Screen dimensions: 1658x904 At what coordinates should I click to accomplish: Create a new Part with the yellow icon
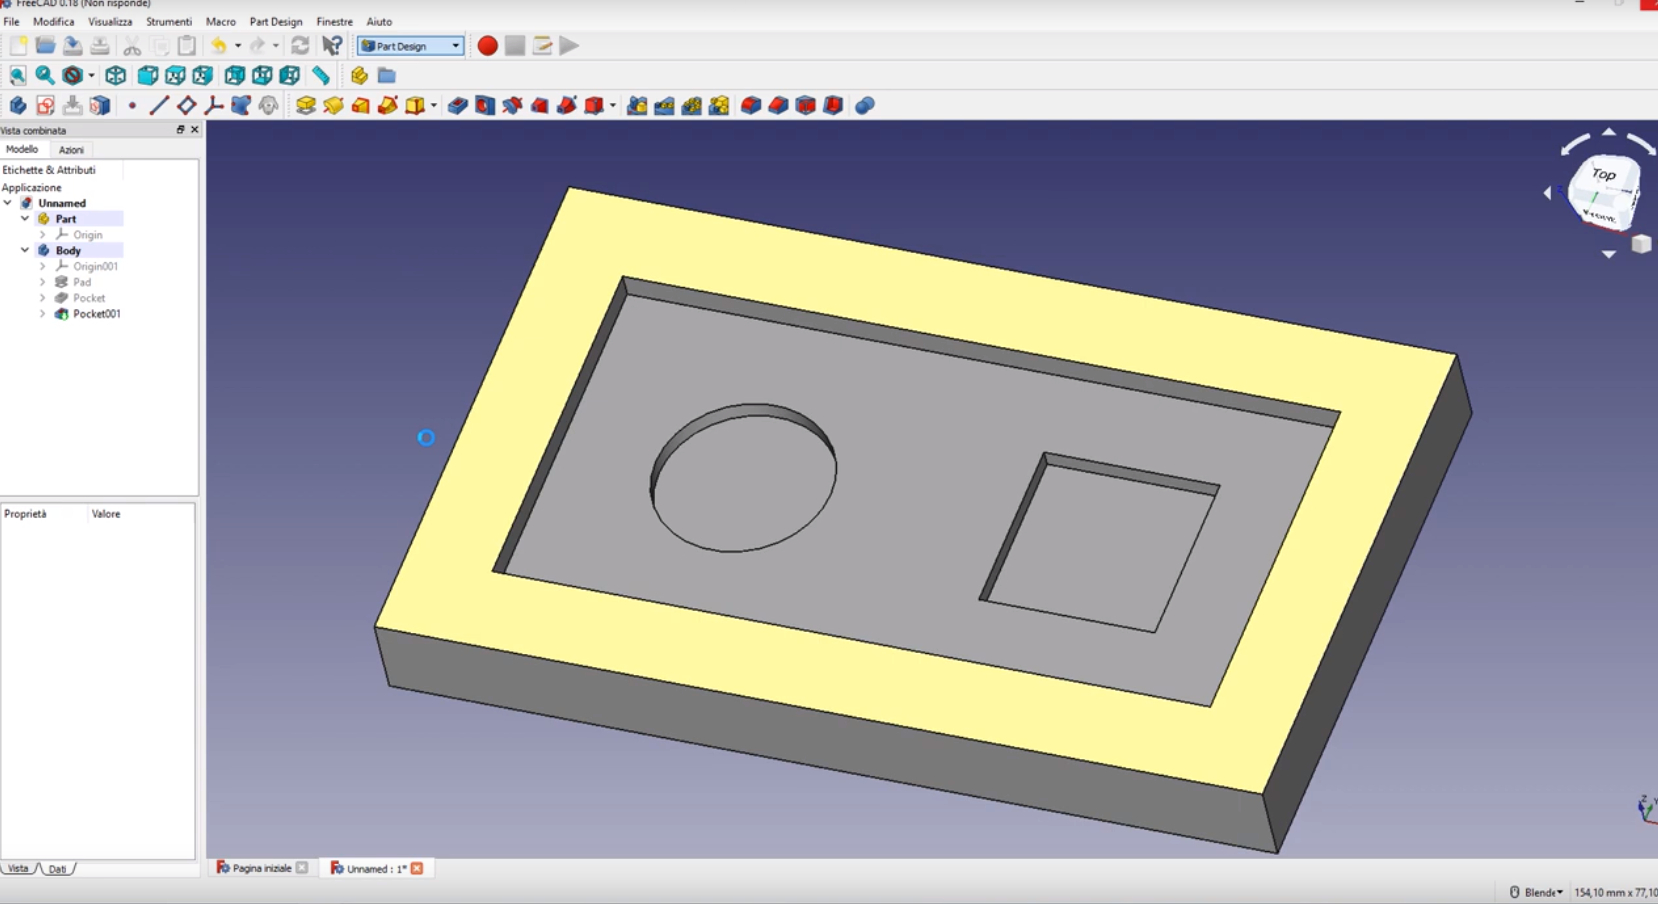pyautogui.click(x=359, y=76)
